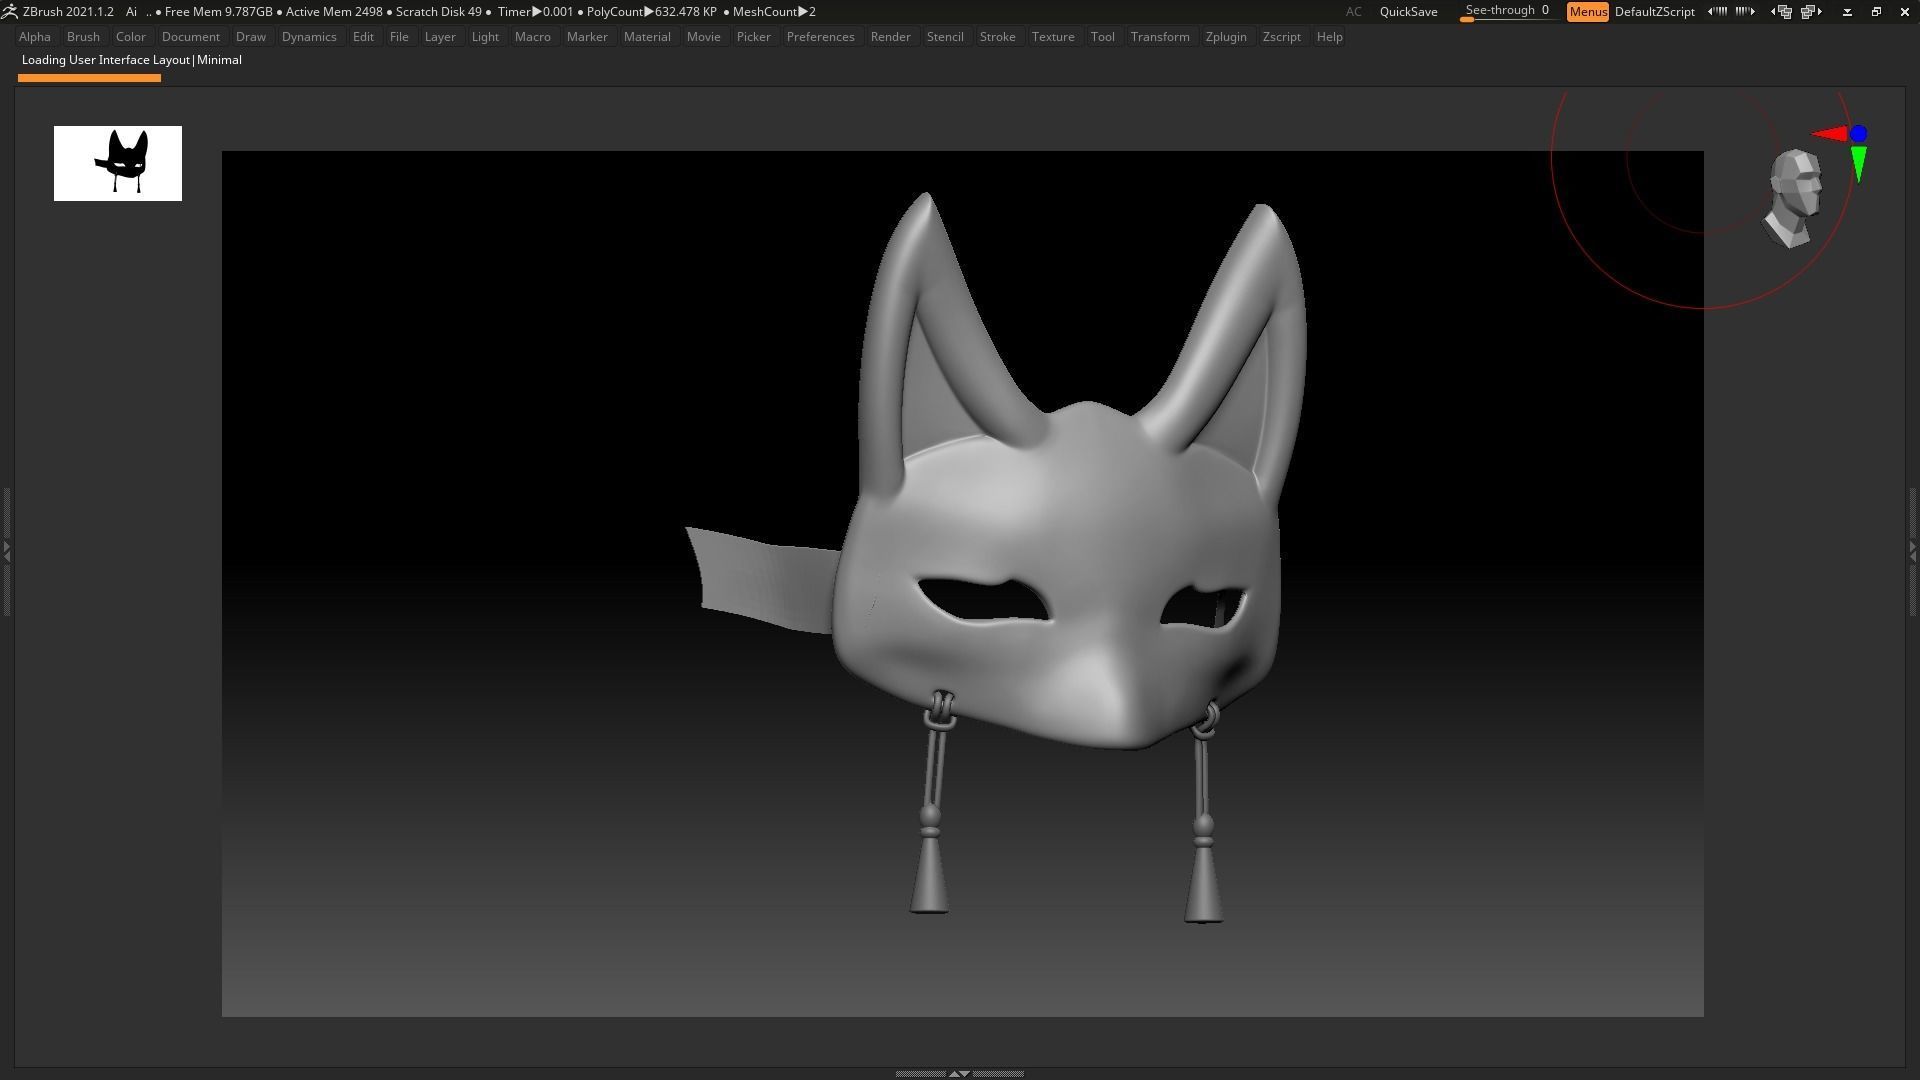Open the Stencil menu

tap(945, 37)
